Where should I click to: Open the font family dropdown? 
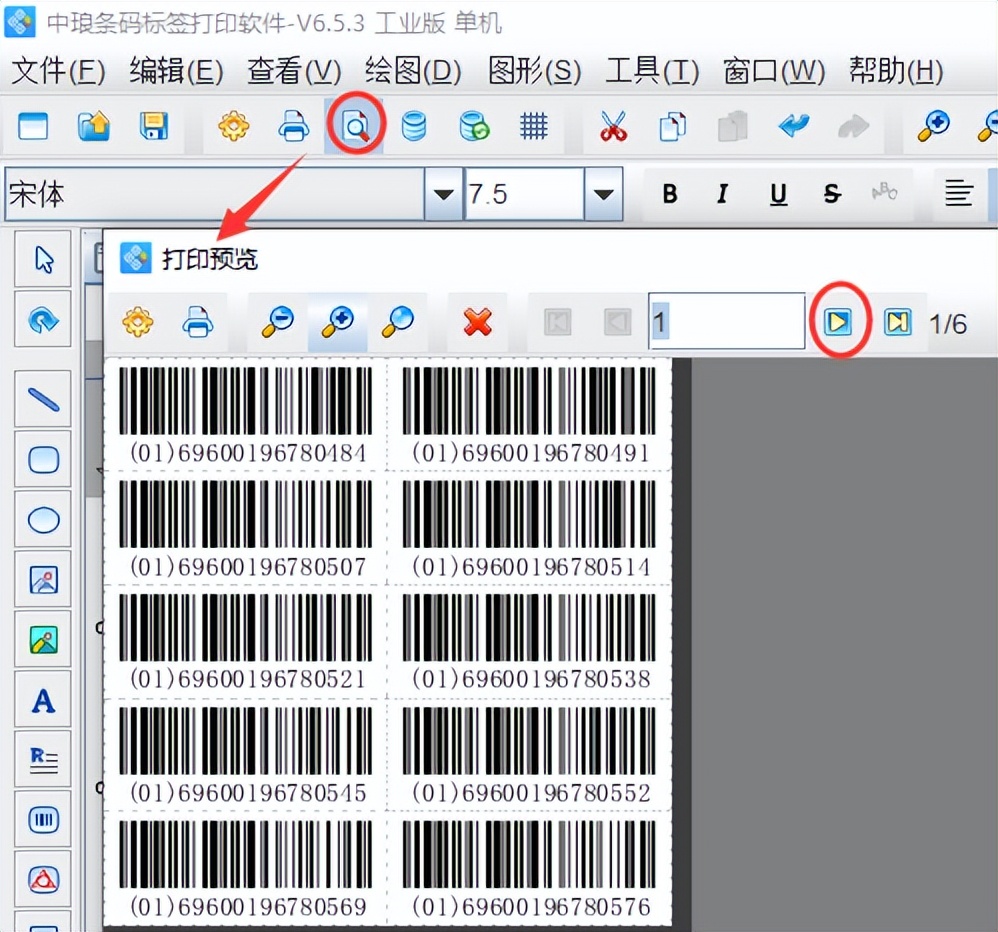(440, 194)
